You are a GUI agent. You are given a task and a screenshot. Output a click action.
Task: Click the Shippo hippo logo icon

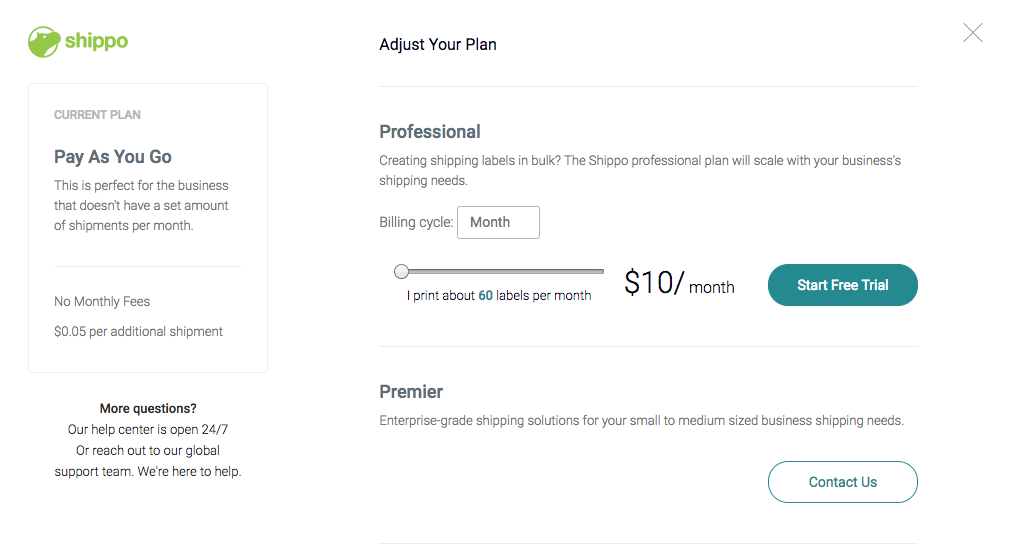coord(44,42)
